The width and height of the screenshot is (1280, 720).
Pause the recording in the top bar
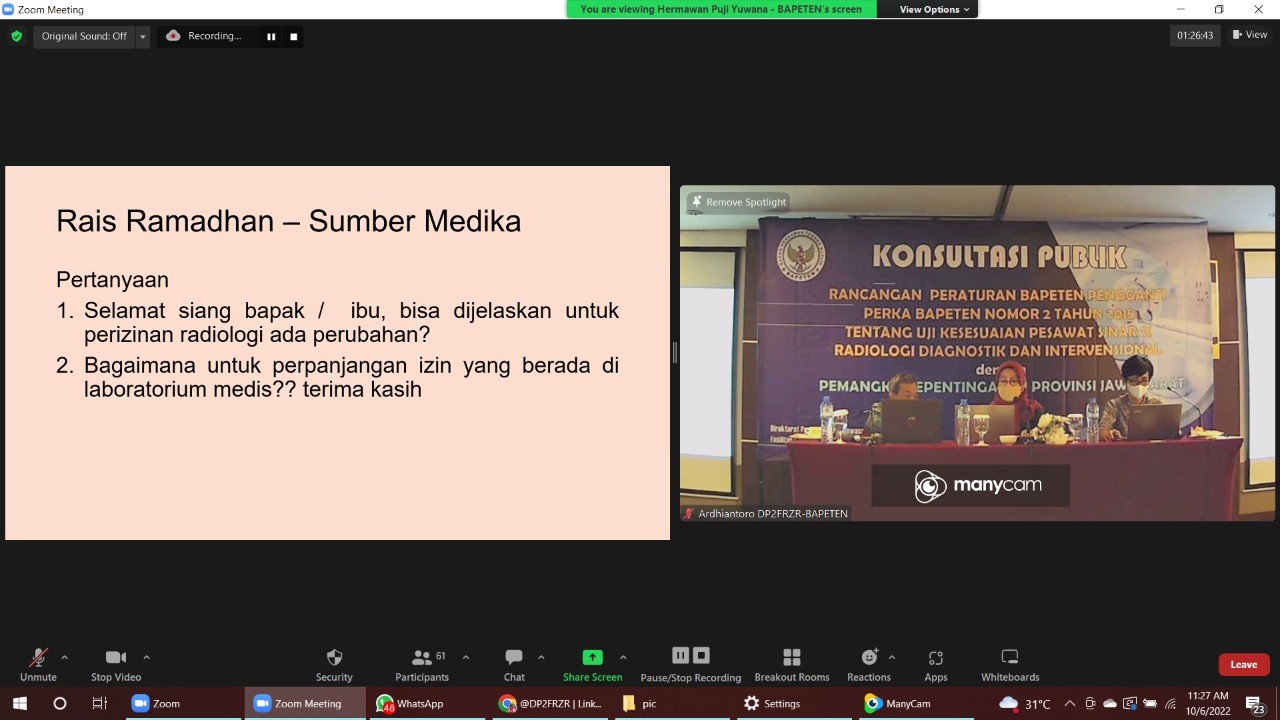click(x=271, y=36)
